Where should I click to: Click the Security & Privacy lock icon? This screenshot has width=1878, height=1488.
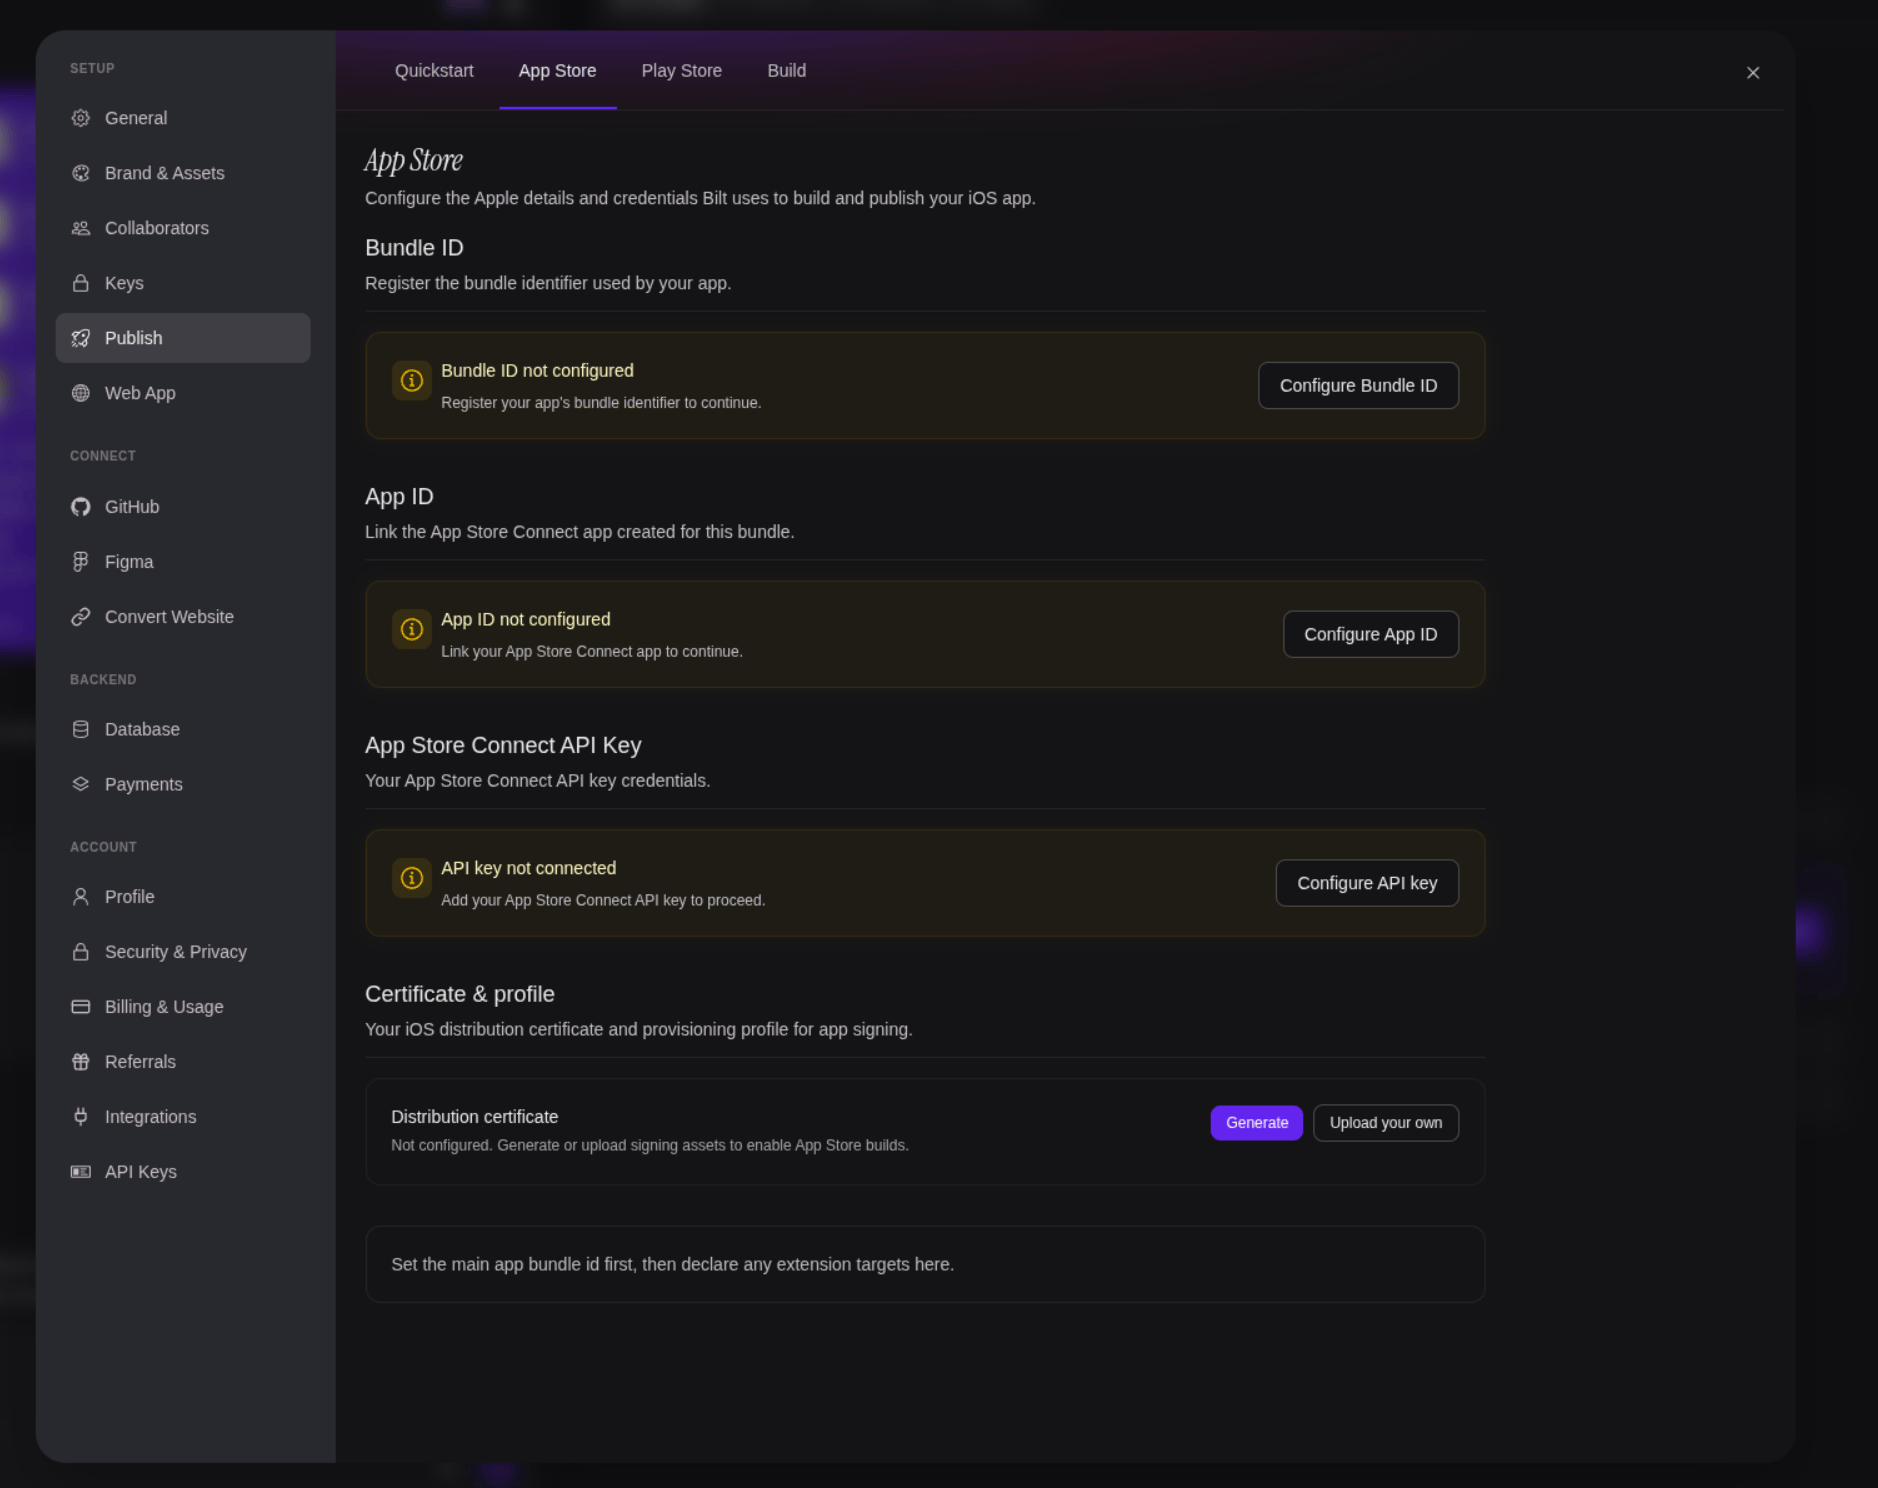pyautogui.click(x=81, y=952)
